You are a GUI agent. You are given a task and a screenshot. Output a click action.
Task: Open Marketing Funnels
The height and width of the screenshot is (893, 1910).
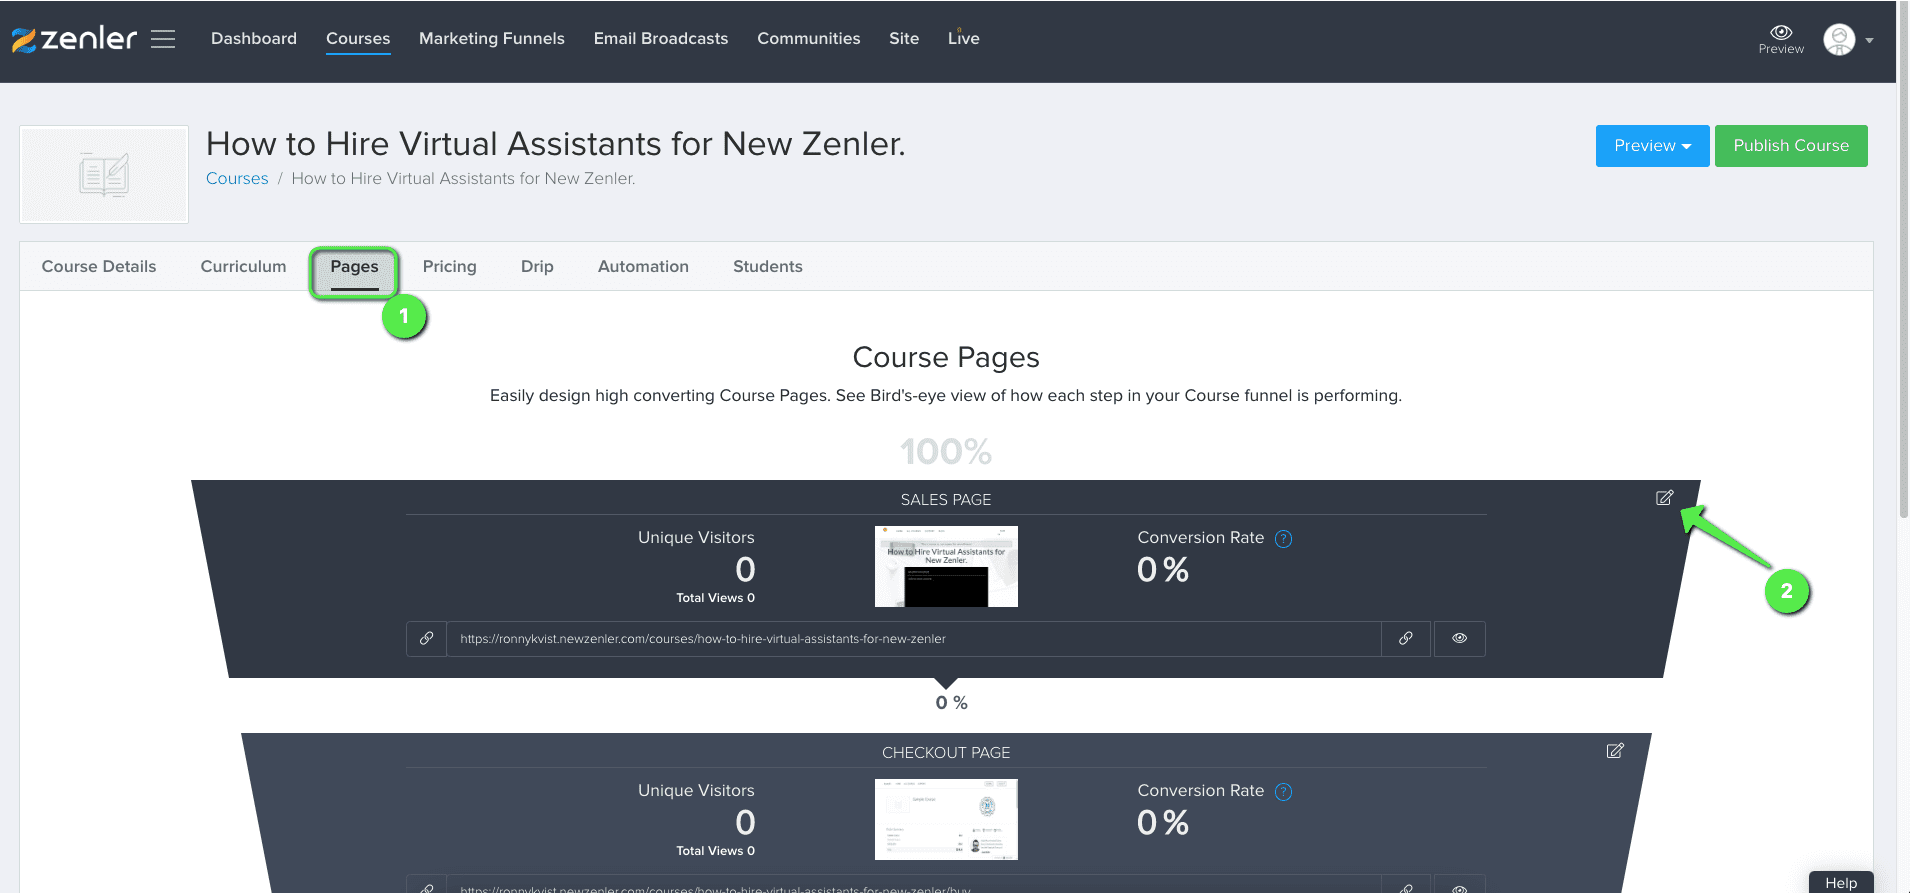pyautogui.click(x=492, y=39)
